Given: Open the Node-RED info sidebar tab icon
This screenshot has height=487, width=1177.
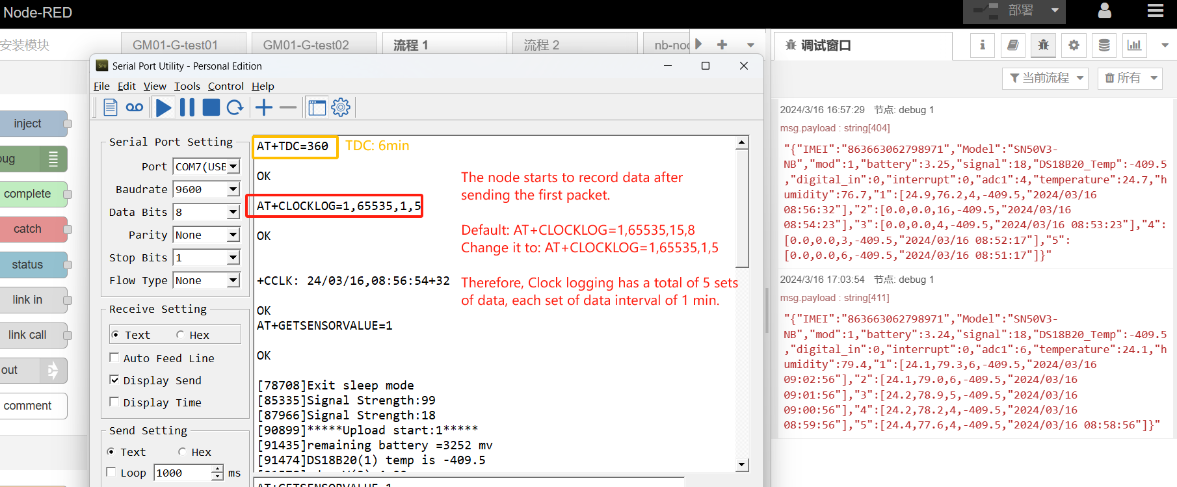Looking at the screenshot, I should click(x=983, y=46).
